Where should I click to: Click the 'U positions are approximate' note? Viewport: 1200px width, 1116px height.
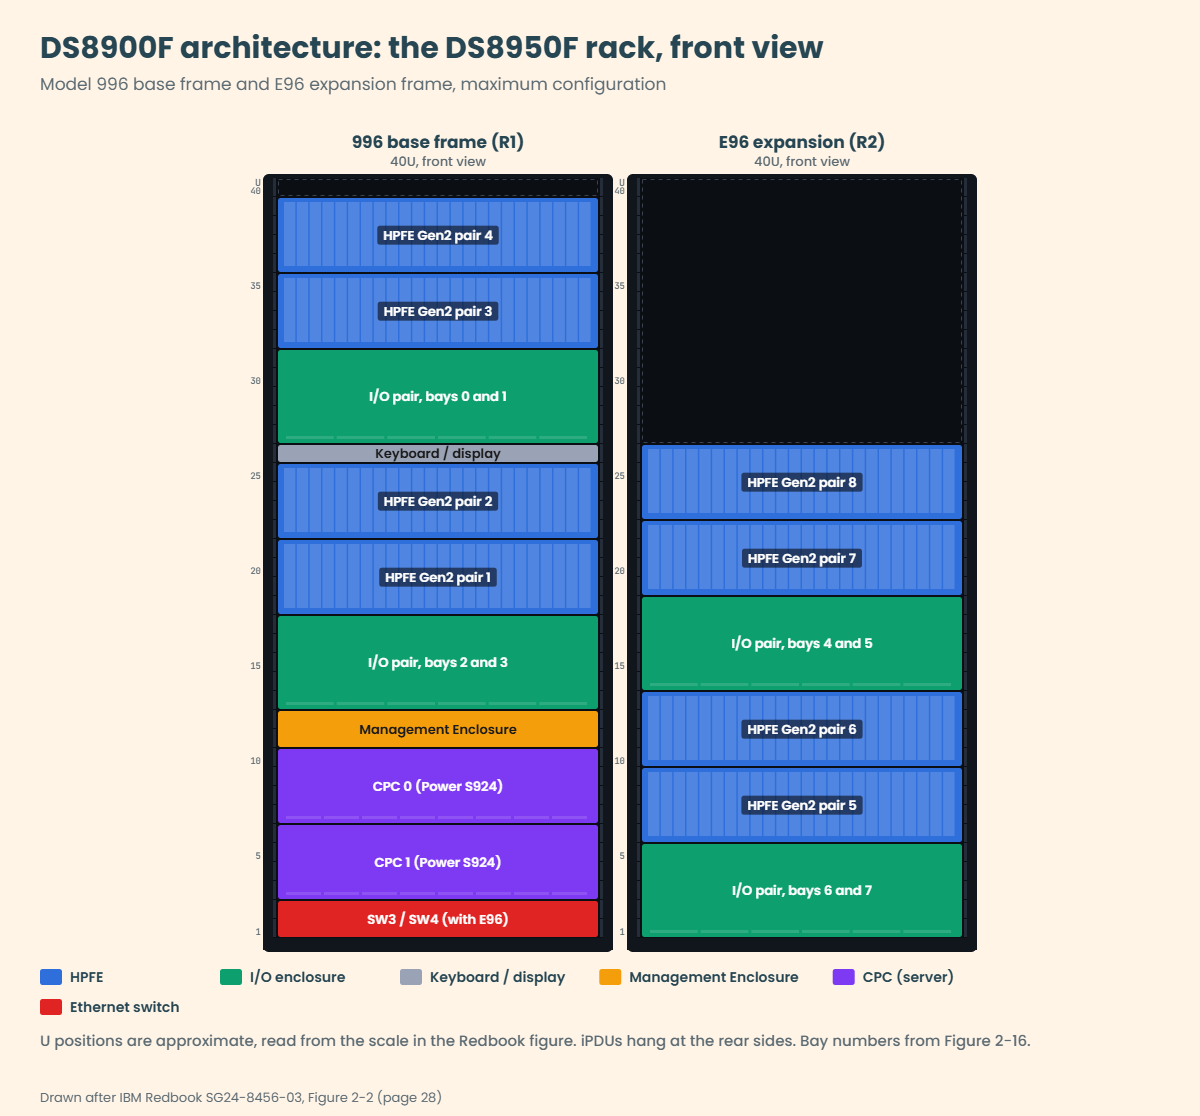click(535, 1041)
